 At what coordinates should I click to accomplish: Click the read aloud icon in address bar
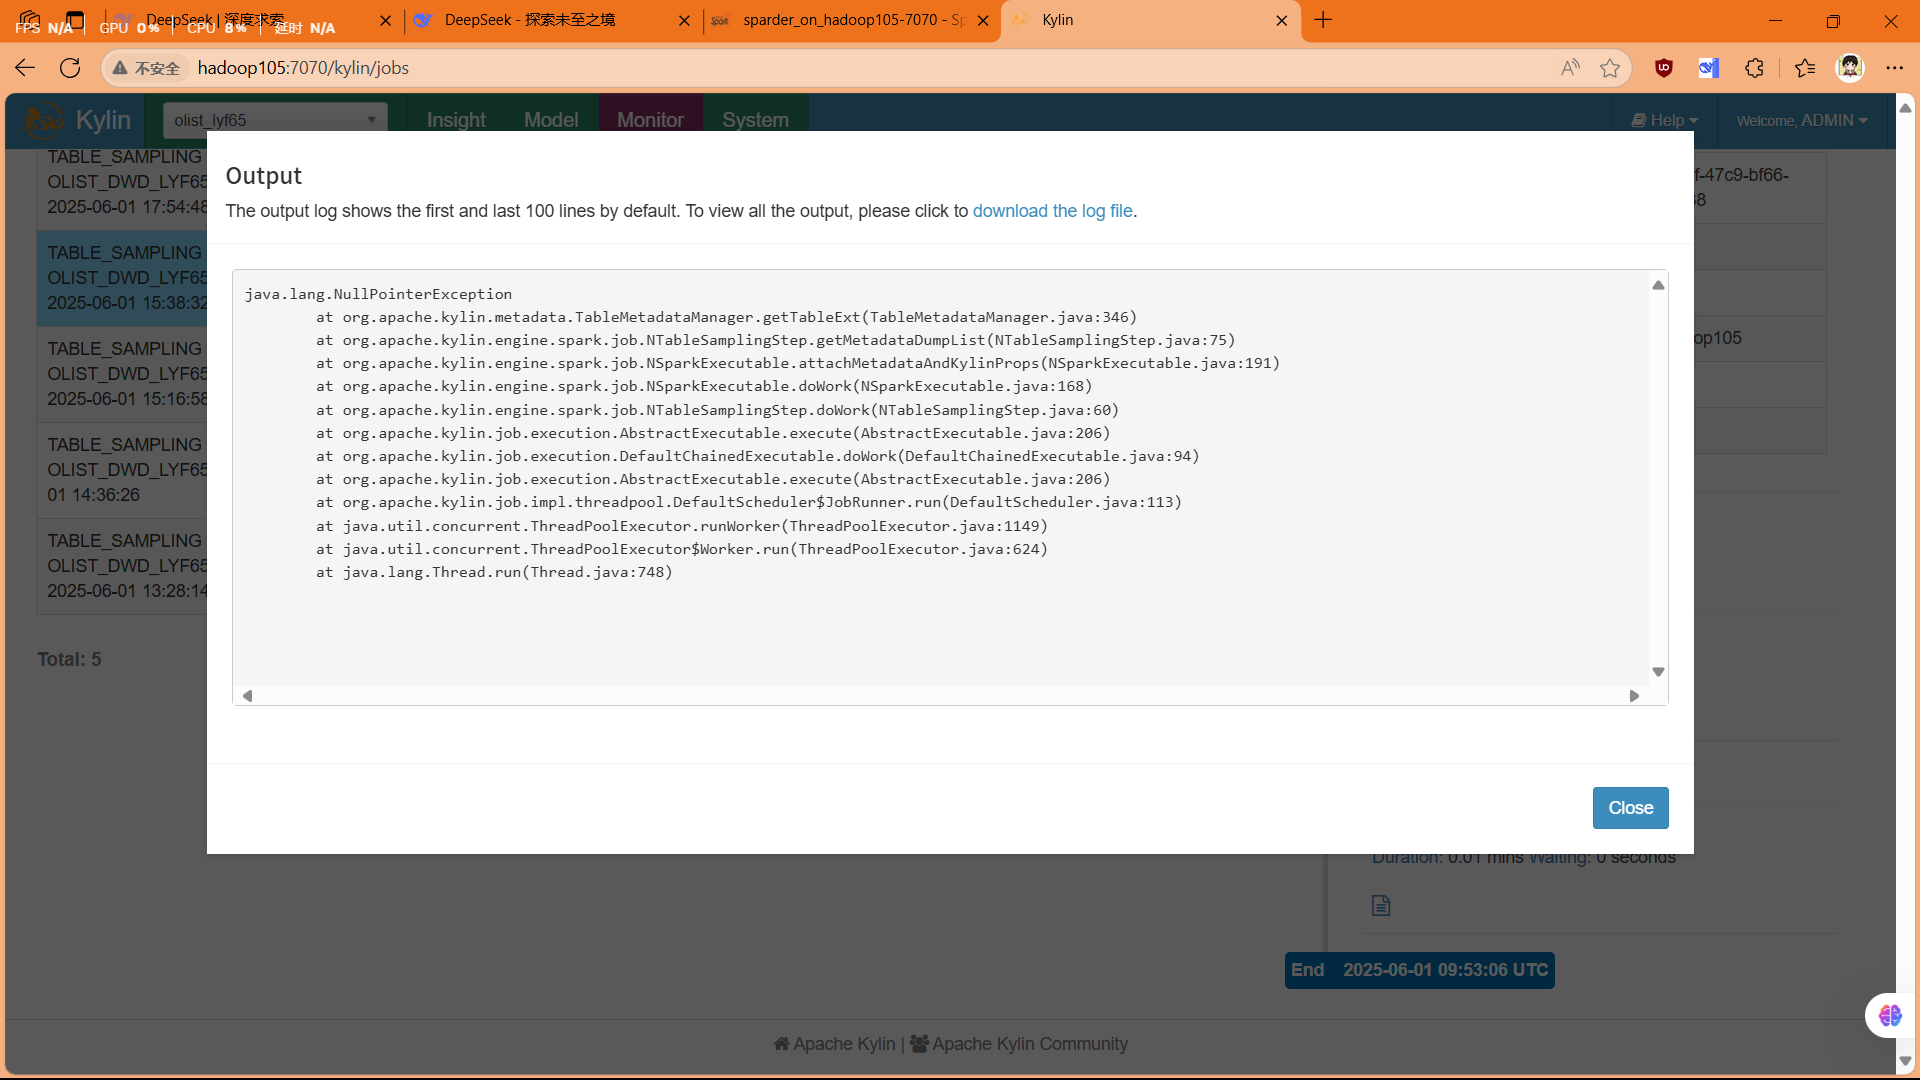[x=1570, y=68]
